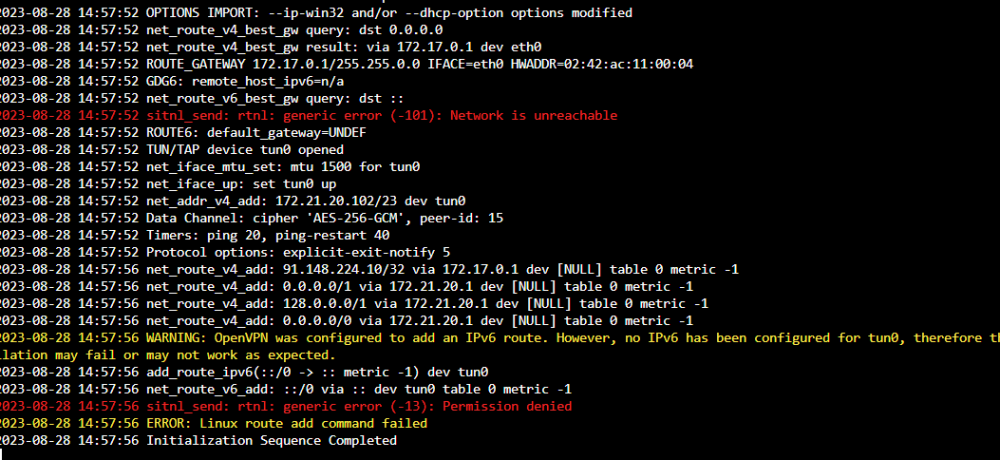Screen dimensions: 1000x460
Task: Click the route line for 0.0.0.0/0
Action: click(346, 321)
